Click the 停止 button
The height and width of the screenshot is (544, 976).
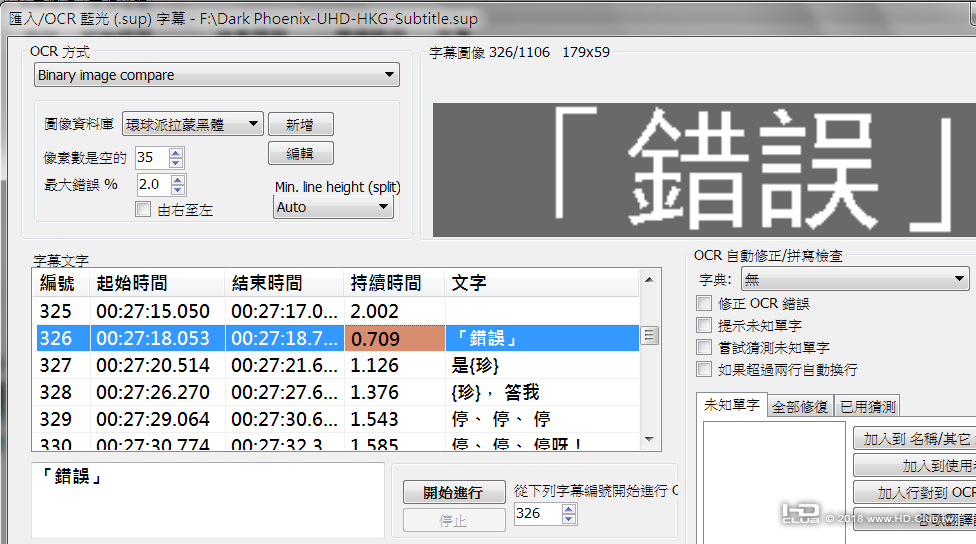tap(454, 520)
